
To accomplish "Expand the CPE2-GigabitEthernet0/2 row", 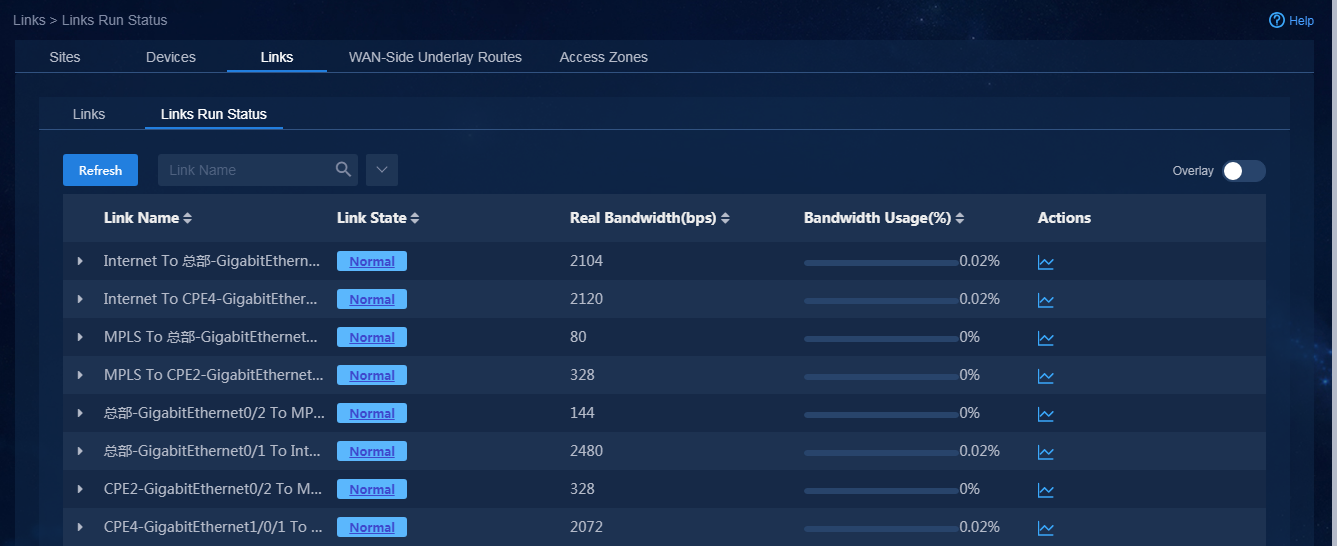I will pos(80,489).
